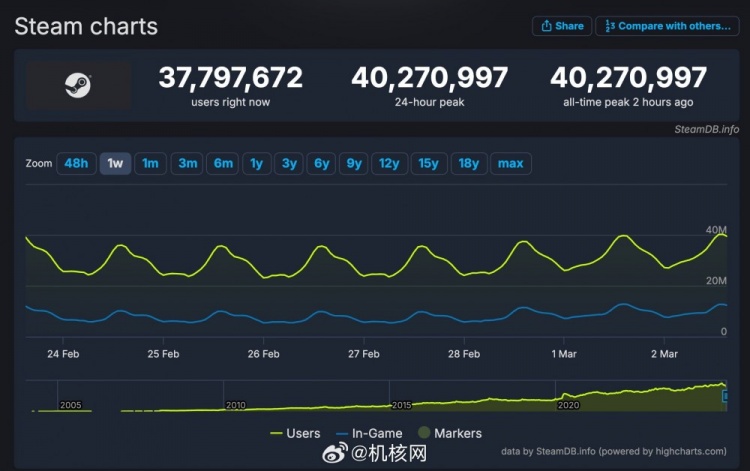Click the share arrow icon
The height and width of the screenshot is (471, 750).
[x=546, y=26]
